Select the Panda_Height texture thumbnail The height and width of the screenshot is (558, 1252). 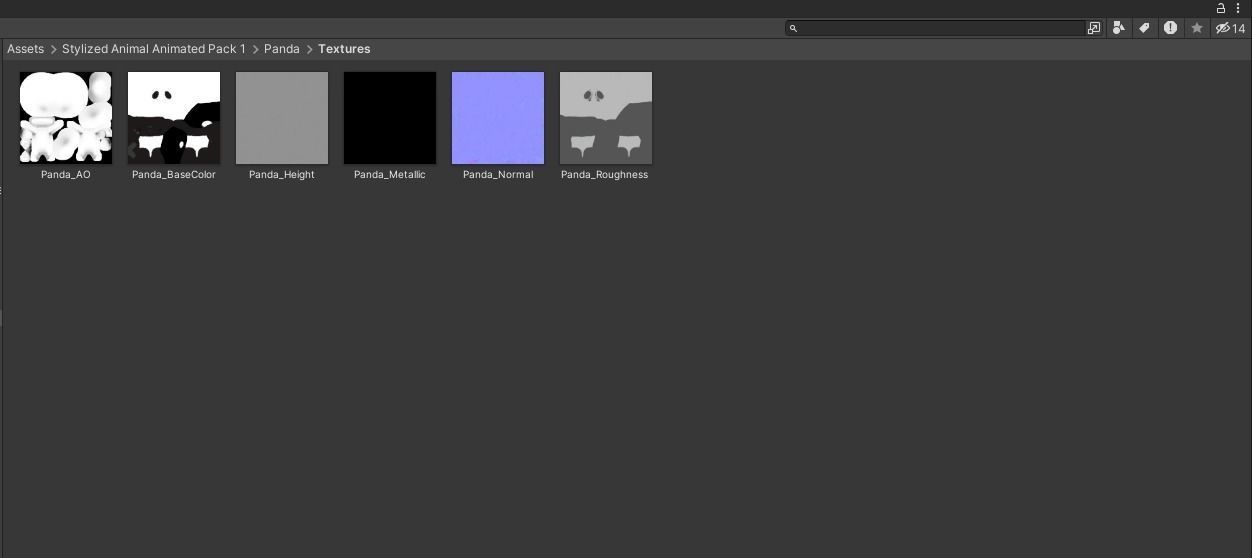[x=282, y=118]
